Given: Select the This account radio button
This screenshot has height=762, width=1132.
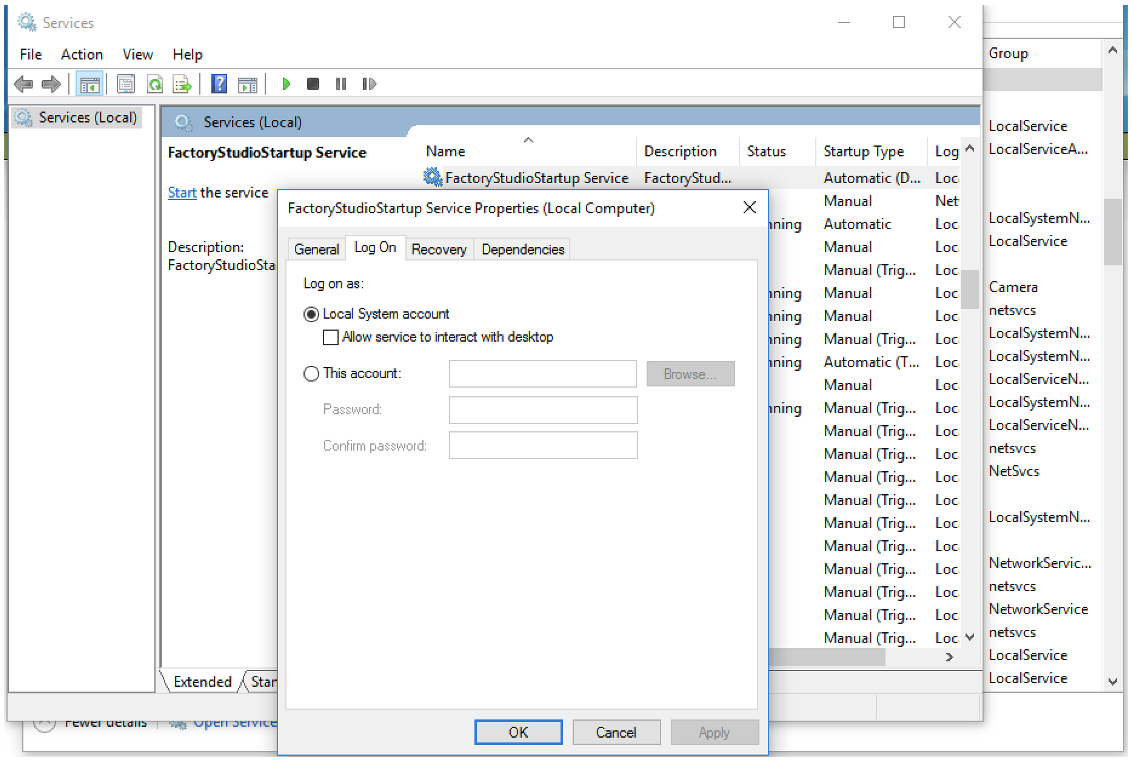Looking at the screenshot, I should coord(311,373).
